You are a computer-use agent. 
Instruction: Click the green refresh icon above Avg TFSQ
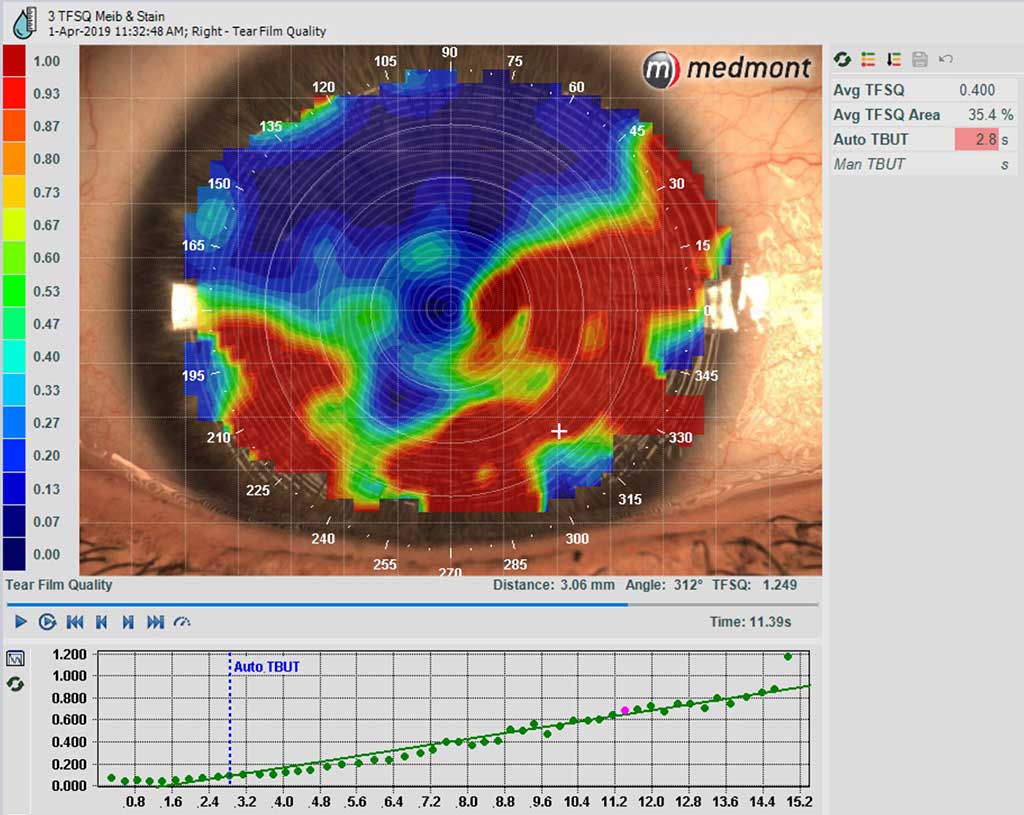point(842,60)
